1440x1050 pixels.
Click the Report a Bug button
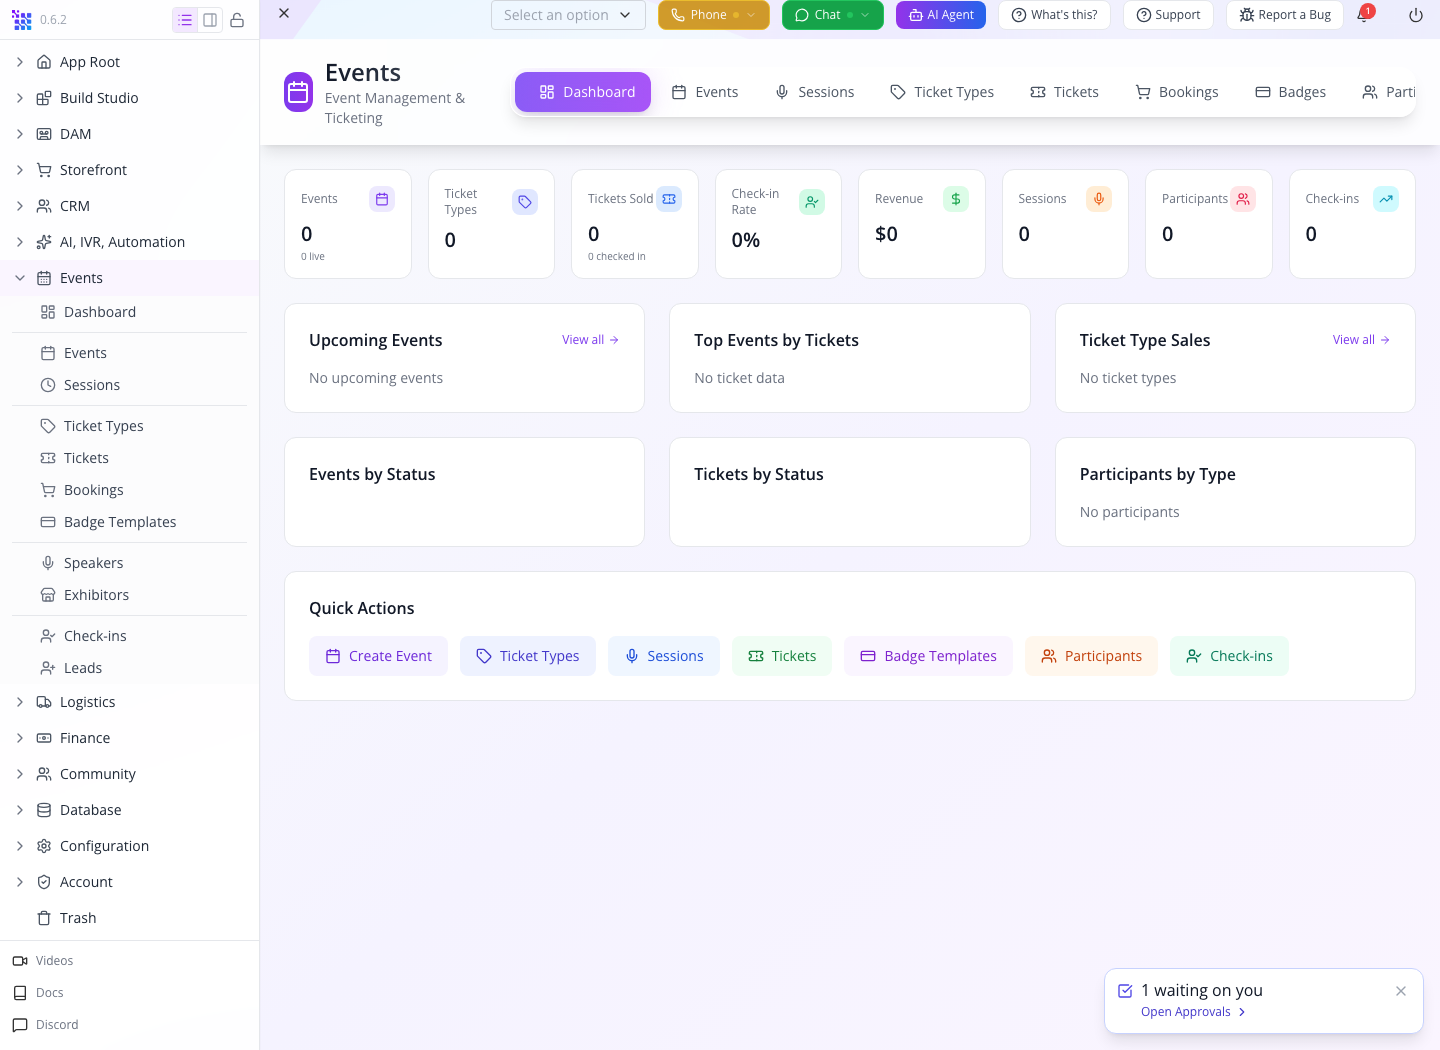tap(1285, 15)
